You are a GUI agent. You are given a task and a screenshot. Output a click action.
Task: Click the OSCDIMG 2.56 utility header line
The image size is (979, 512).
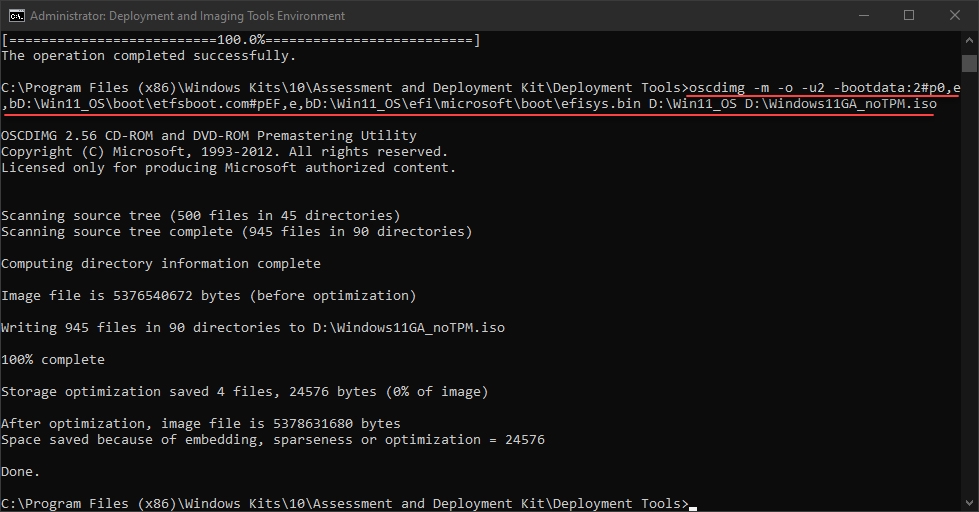tap(209, 136)
